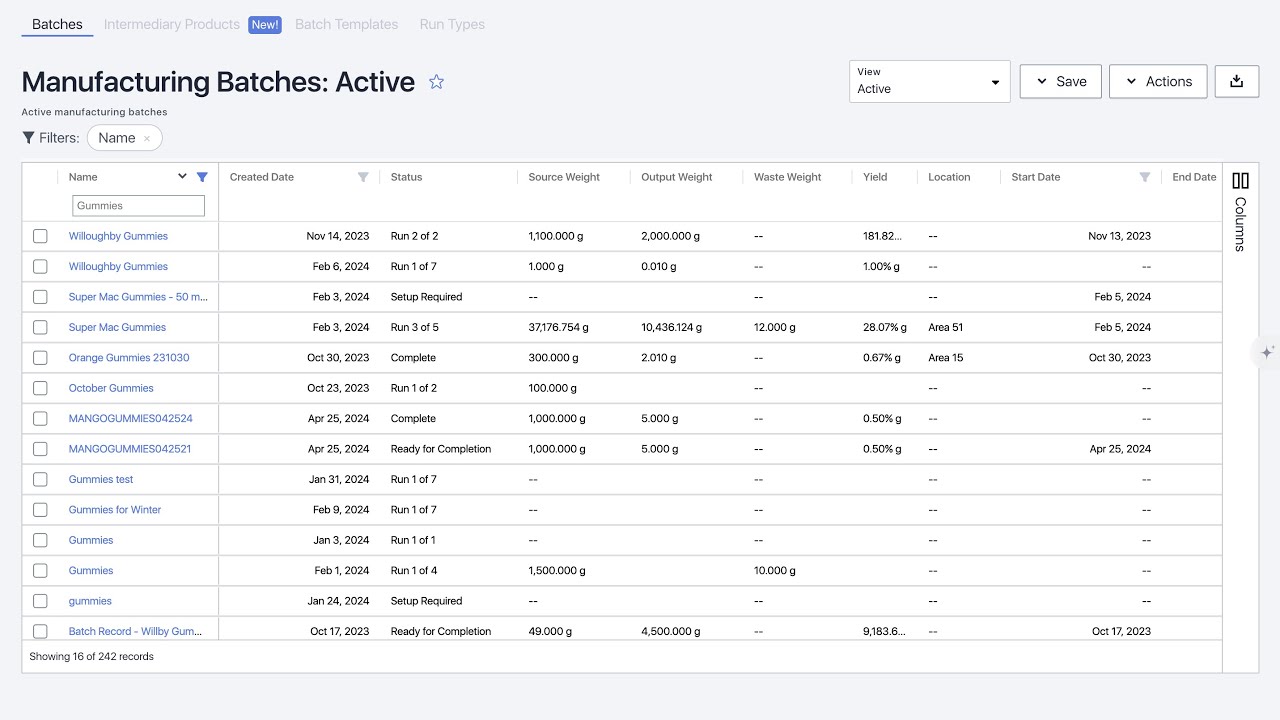Click the sparkle assistant icon at right edge
The height and width of the screenshot is (720, 1280).
(1267, 352)
